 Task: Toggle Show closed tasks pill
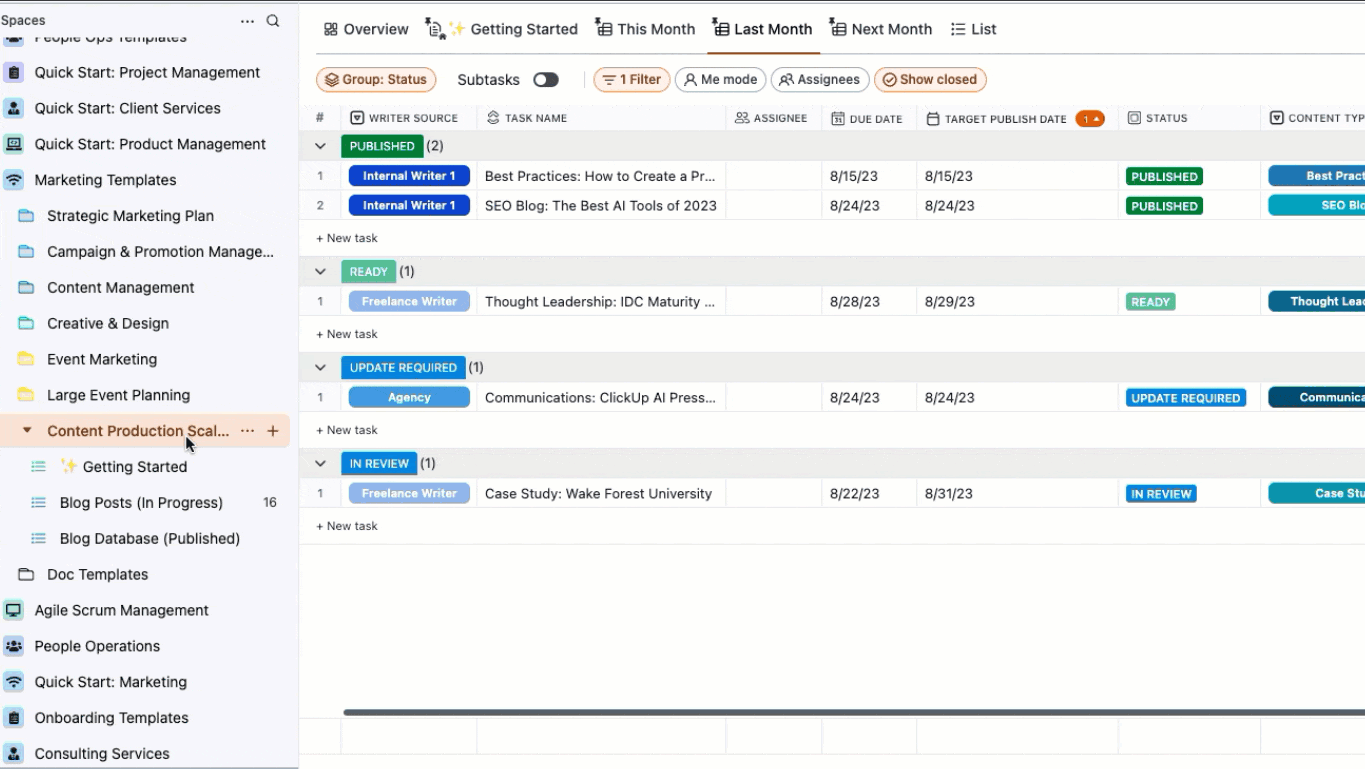pyautogui.click(x=930, y=80)
